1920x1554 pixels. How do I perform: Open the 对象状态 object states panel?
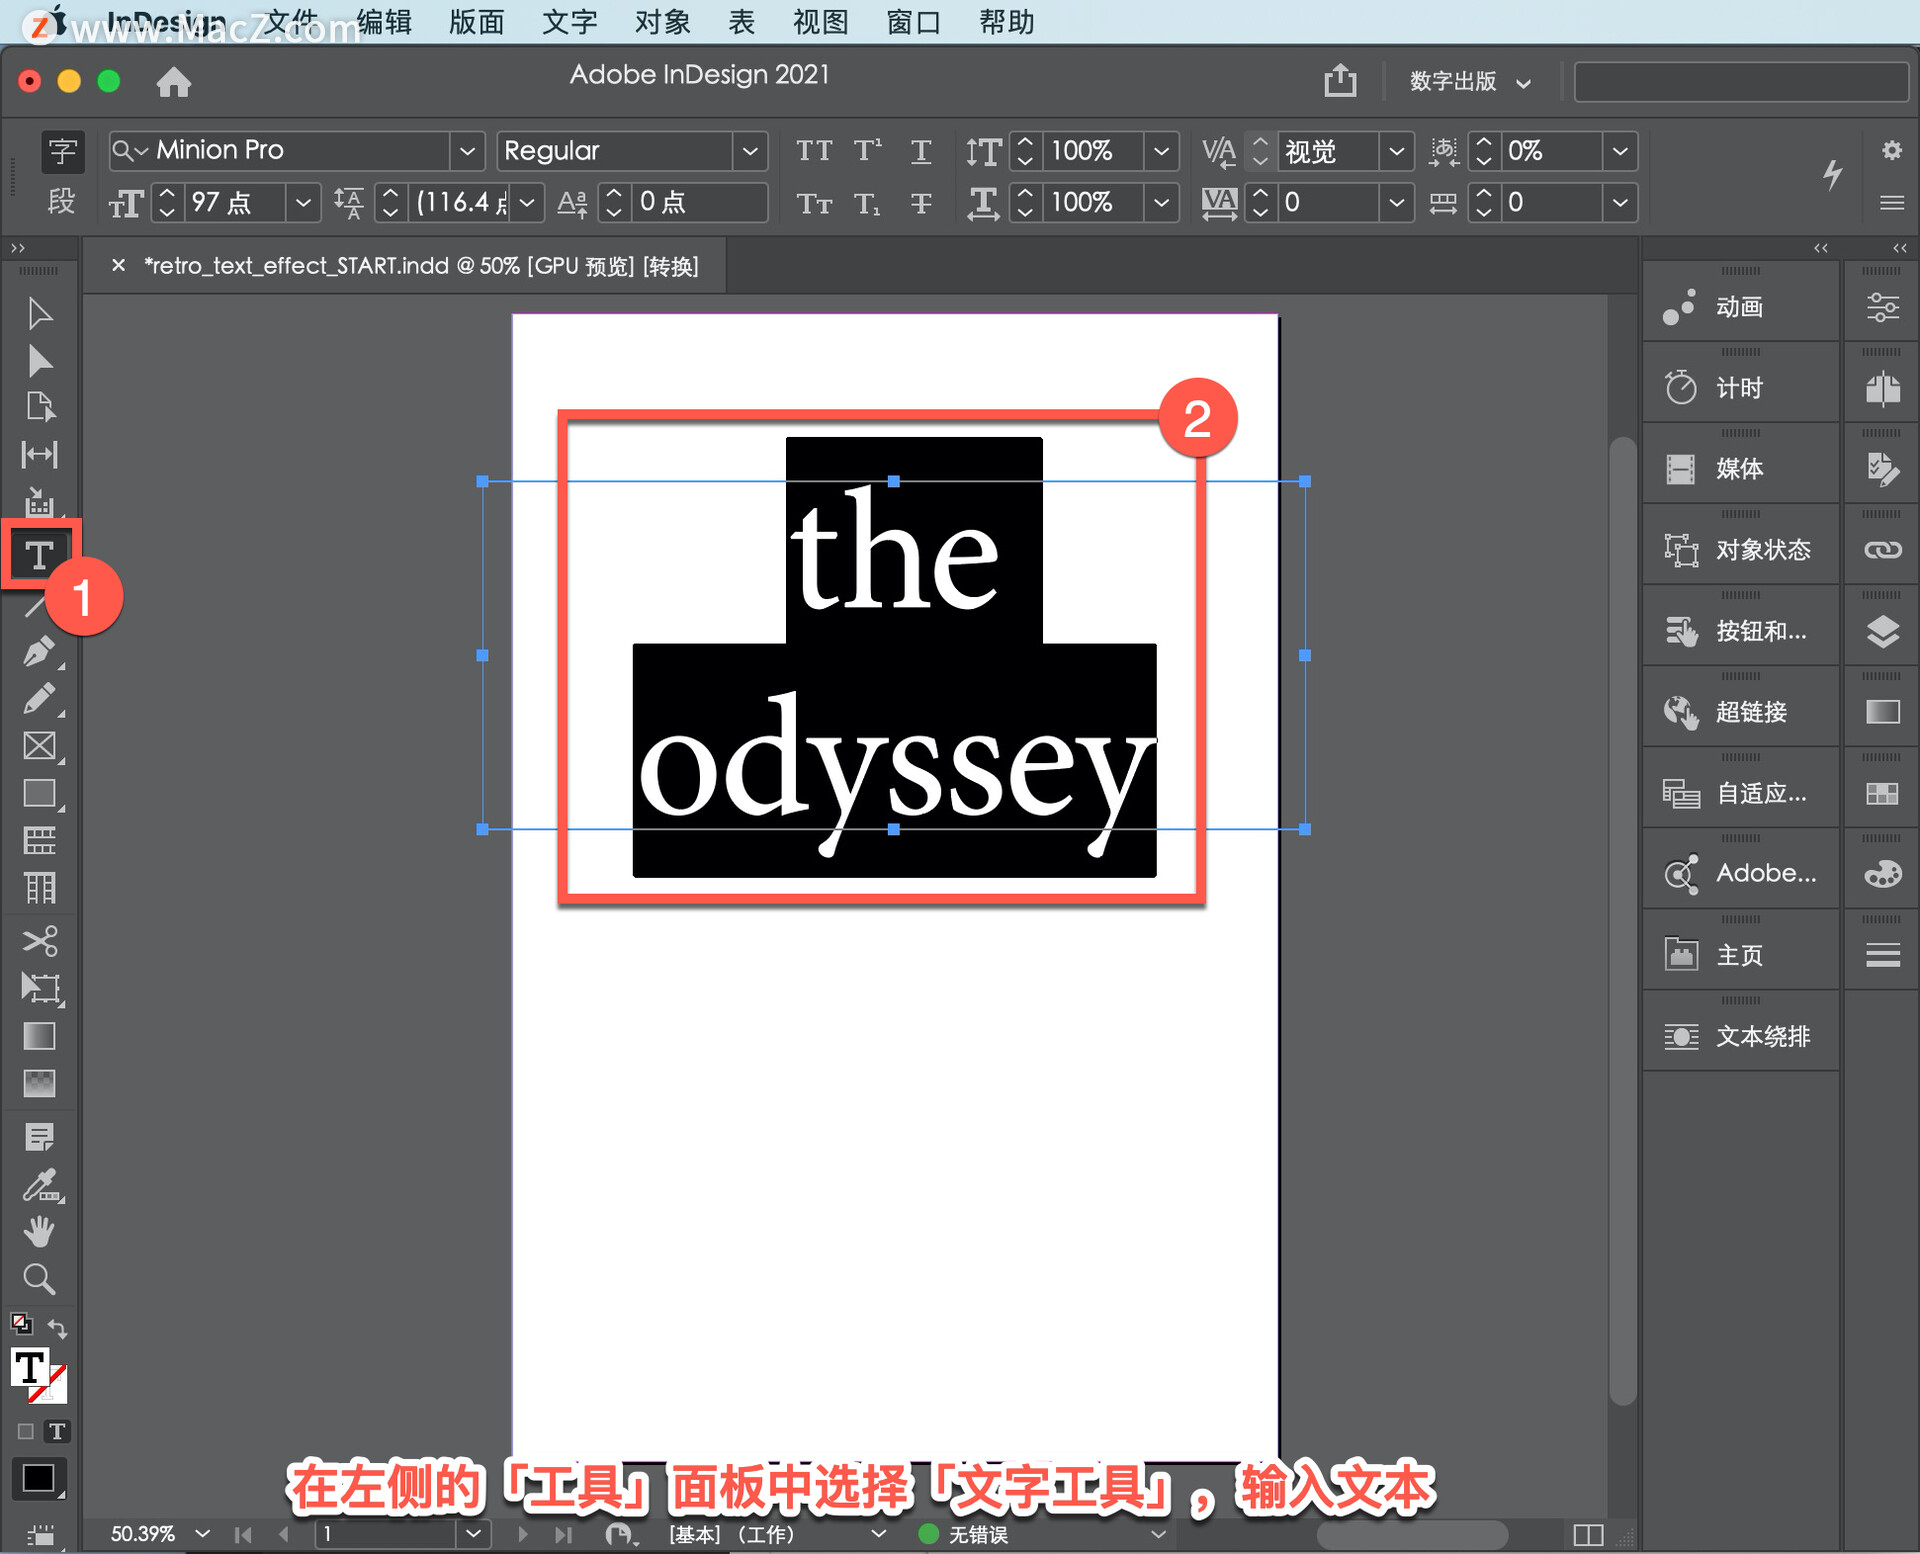pyautogui.click(x=1740, y=550)
